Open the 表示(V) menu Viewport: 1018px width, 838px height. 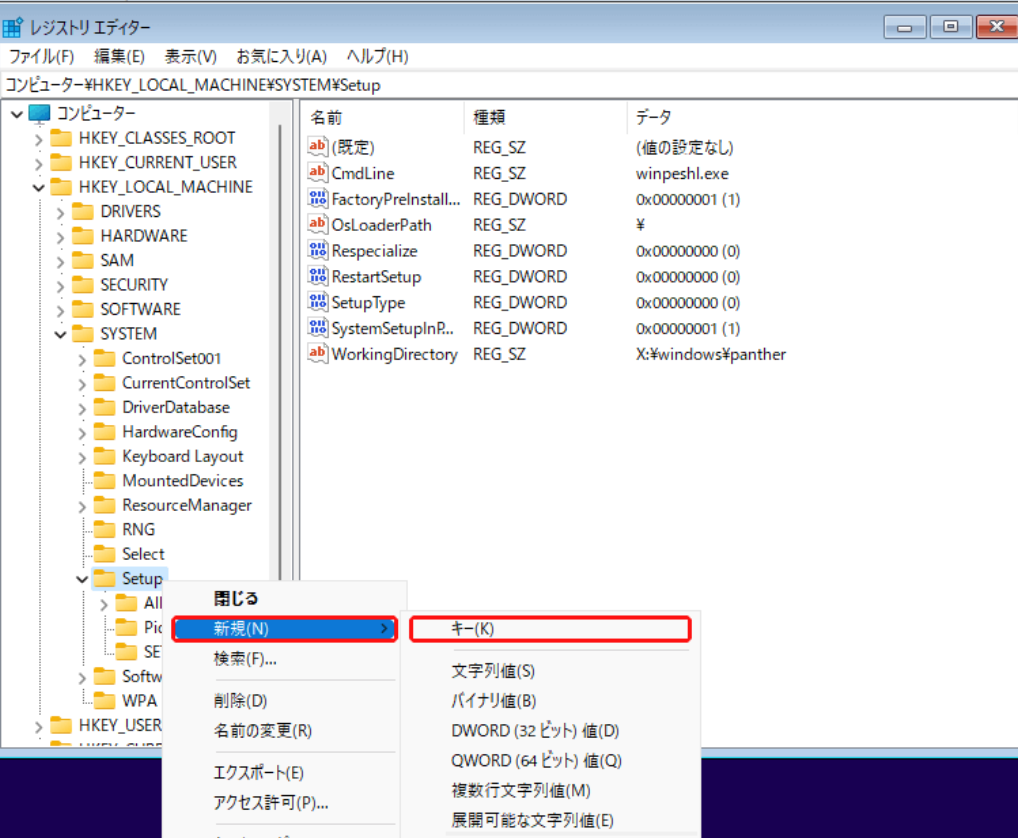pos(191,56)
